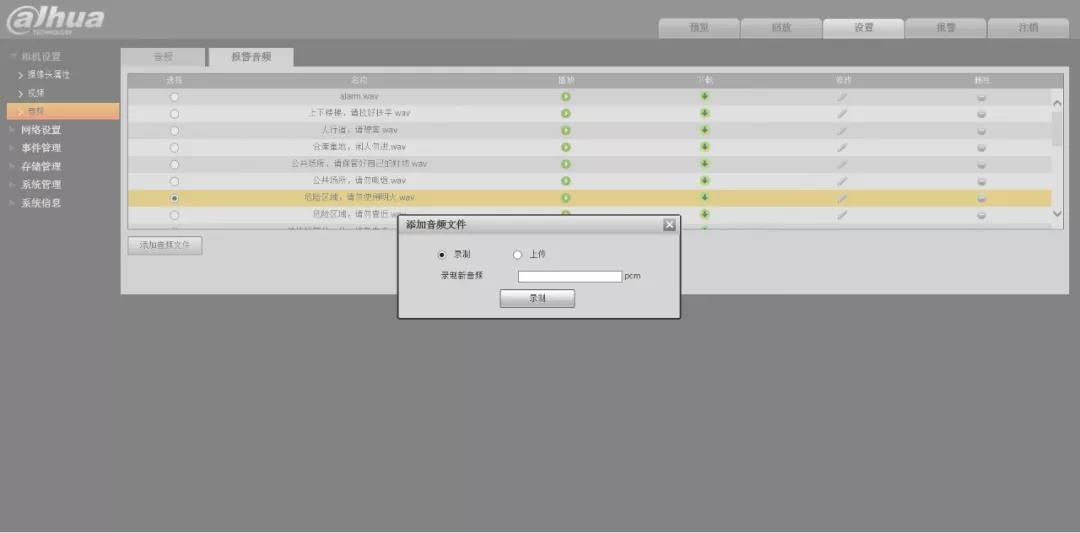Click the audio list scrollbar down arrow

click(x=1058, y=214)
